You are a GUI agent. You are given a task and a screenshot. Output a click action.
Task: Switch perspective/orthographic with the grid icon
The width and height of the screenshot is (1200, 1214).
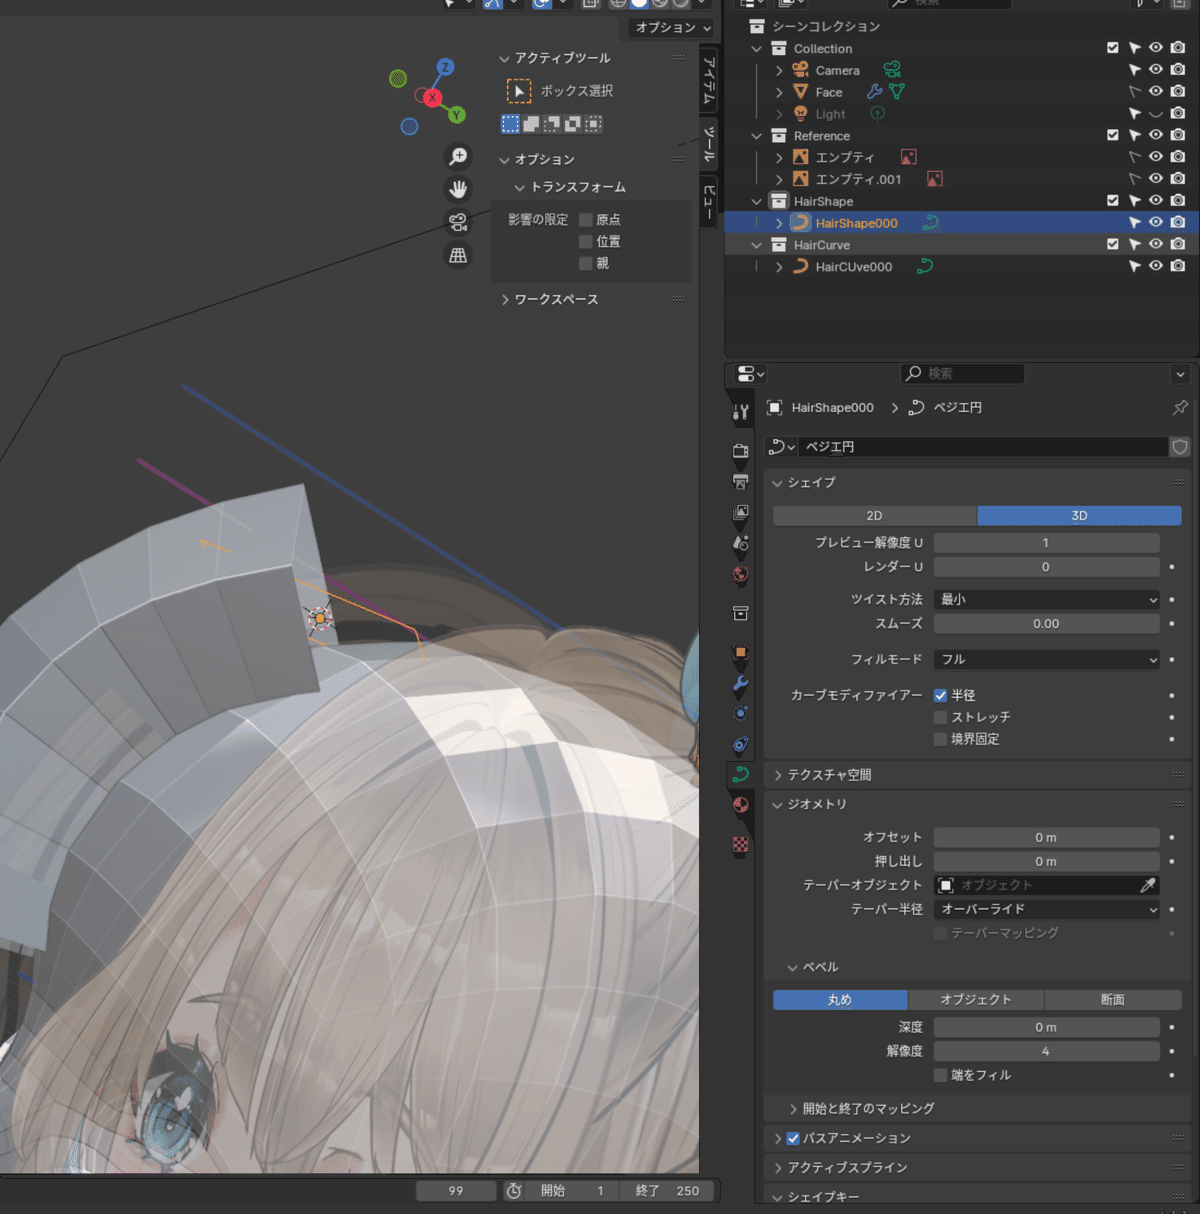458,255
